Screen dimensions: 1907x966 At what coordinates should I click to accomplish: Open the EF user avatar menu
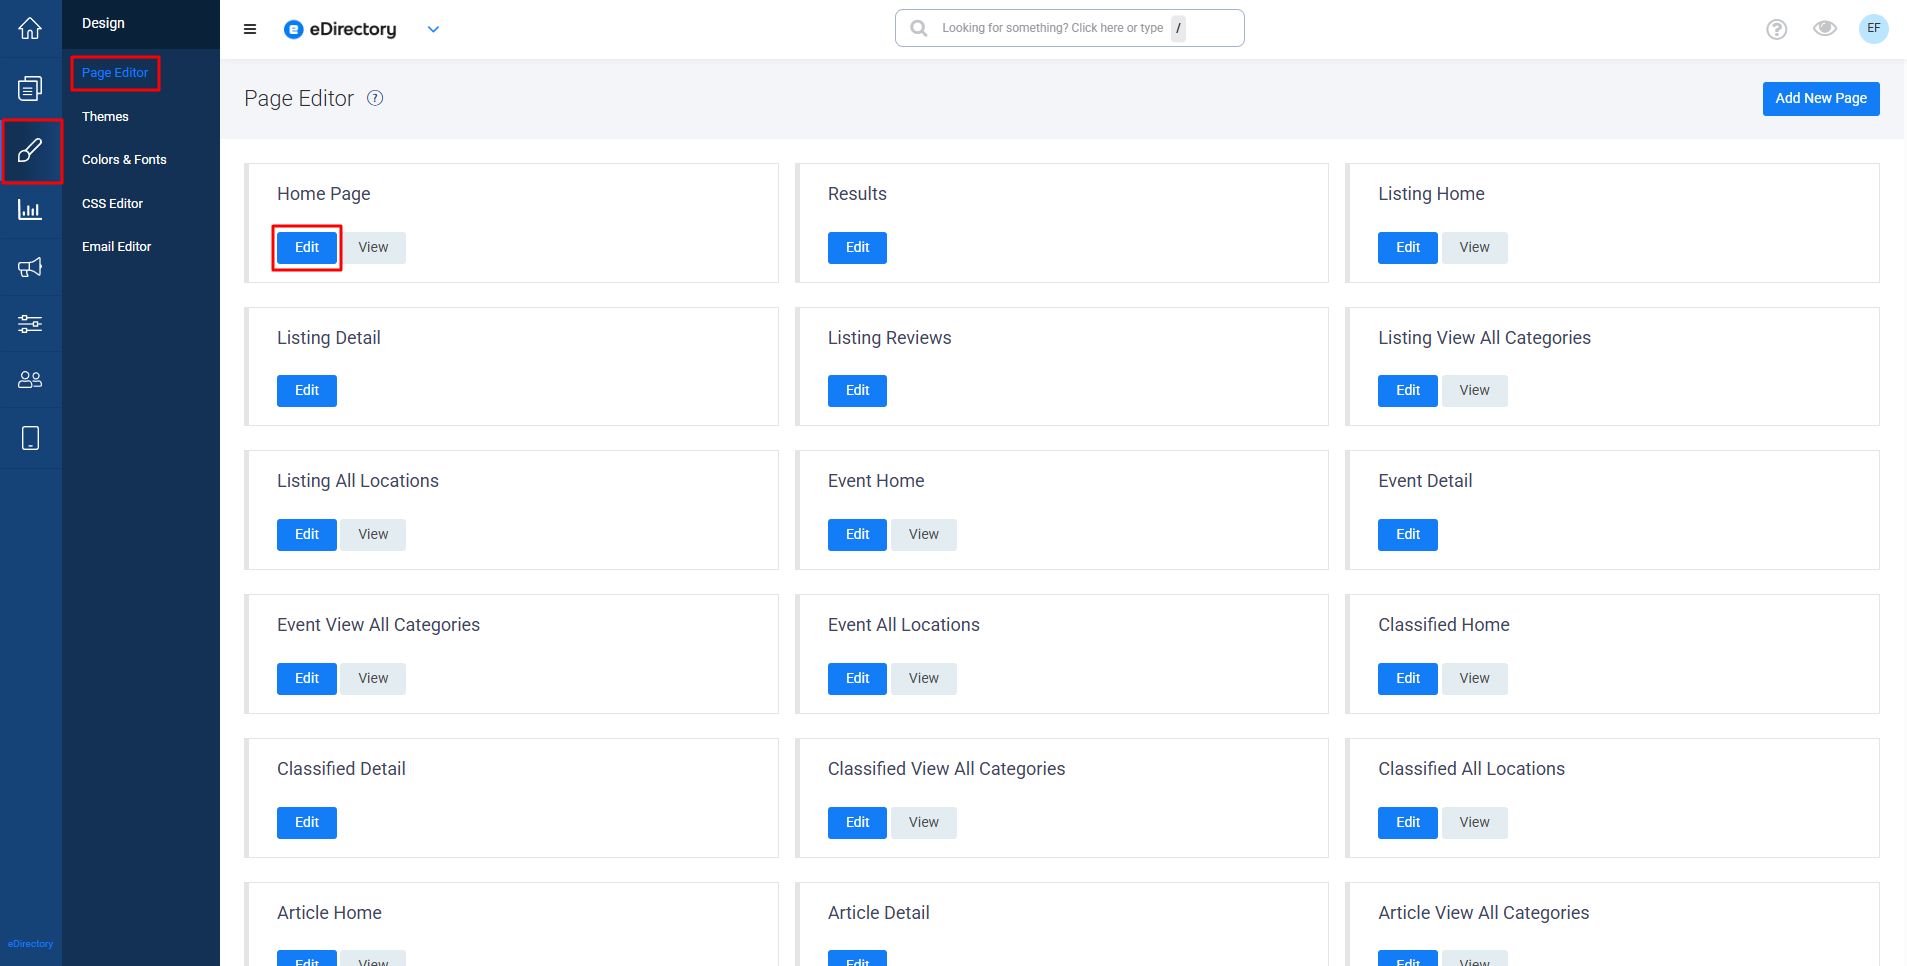tap(1874, 28)
